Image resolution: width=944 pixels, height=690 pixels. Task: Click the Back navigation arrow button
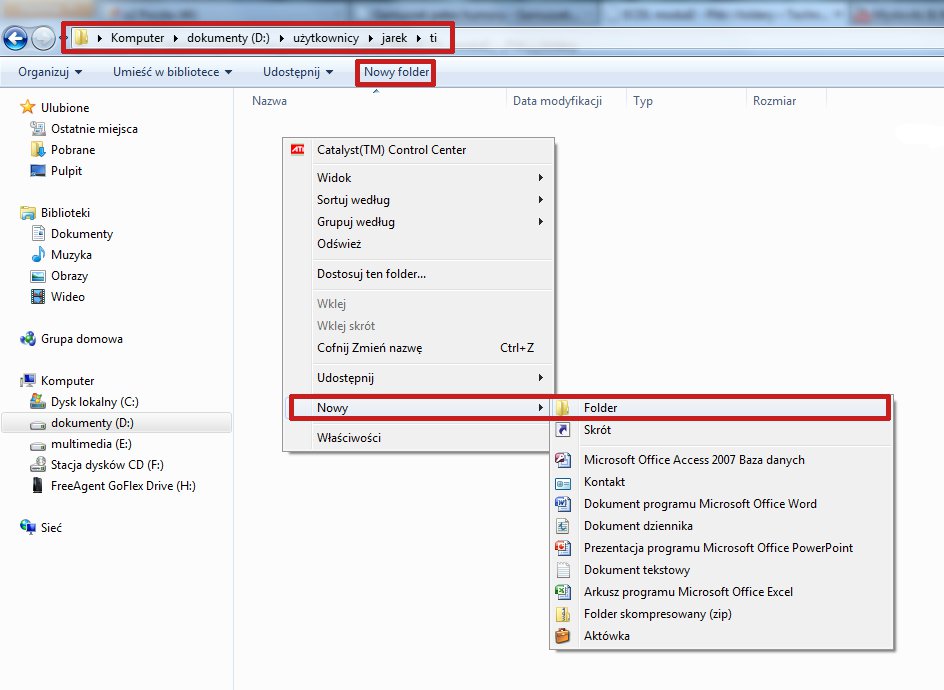coord(16,39)
